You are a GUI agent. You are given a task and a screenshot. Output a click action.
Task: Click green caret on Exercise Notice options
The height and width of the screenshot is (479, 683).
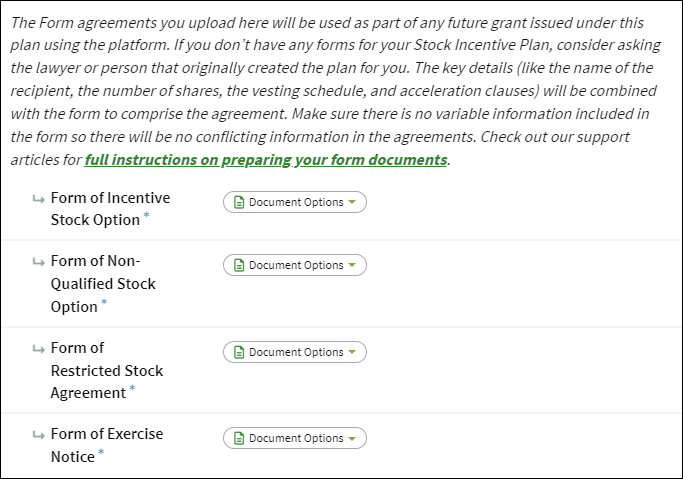352,439
